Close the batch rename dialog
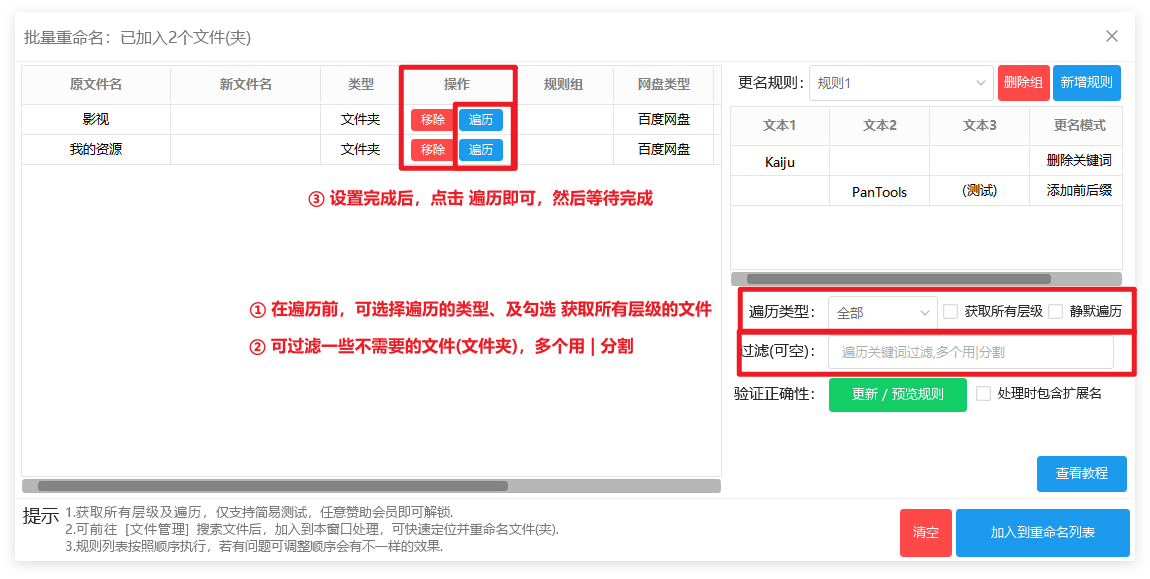This screenshot has height=579, width=1150. pyautogui.click(x=1111, y=36)
